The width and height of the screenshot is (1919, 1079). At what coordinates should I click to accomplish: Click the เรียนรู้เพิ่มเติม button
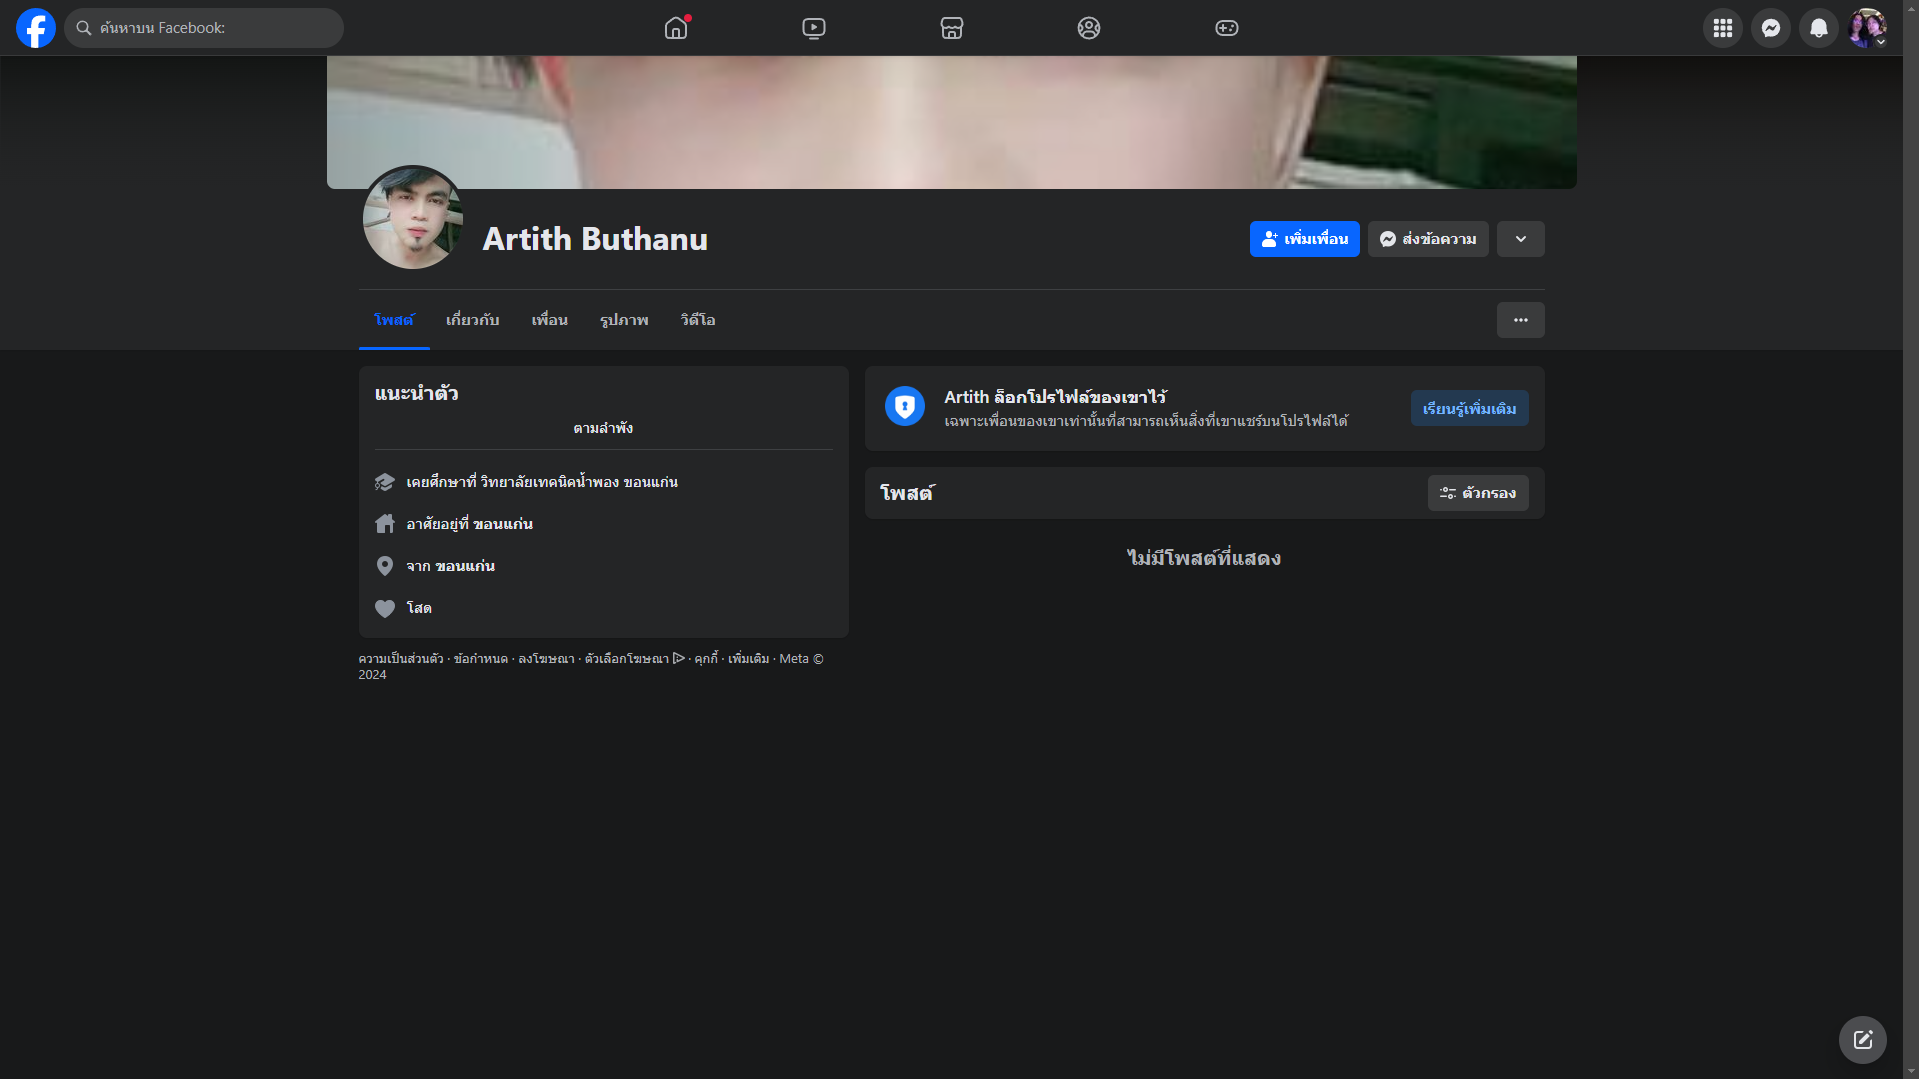point(1469,408)
